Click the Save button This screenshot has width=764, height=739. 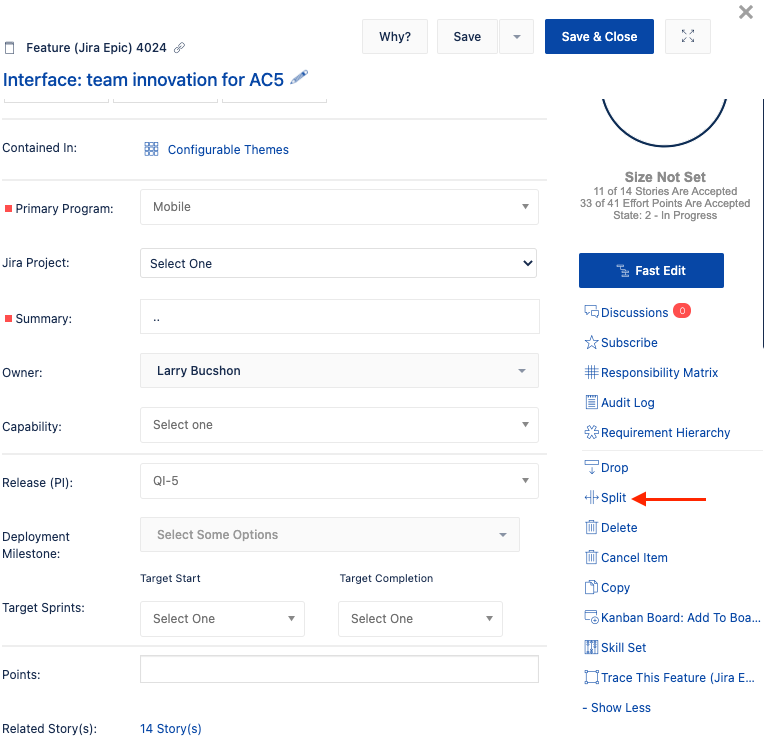pyautogui.click(x=467, y=37)
